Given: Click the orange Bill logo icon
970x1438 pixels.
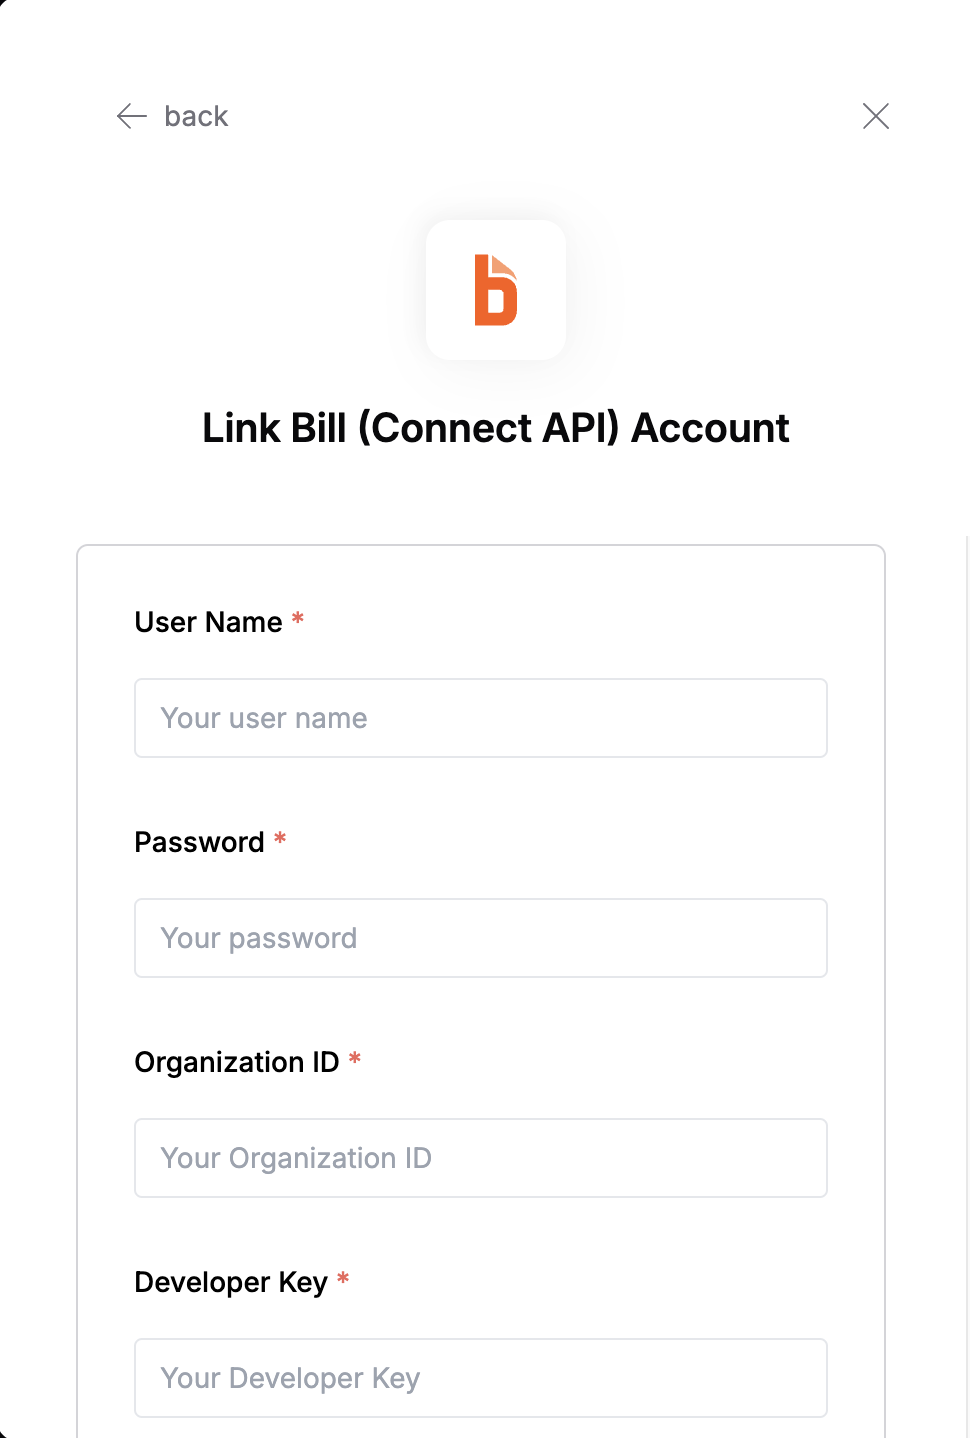Looking at the screenshot, I should click(x=496, y=290).
